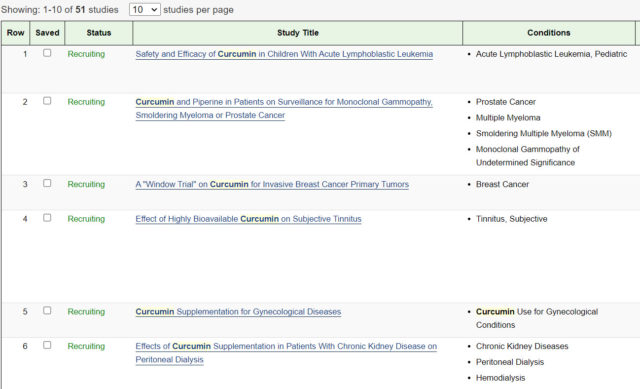Click 'Curcumin Use for Gynecological Conditions'

537,318
